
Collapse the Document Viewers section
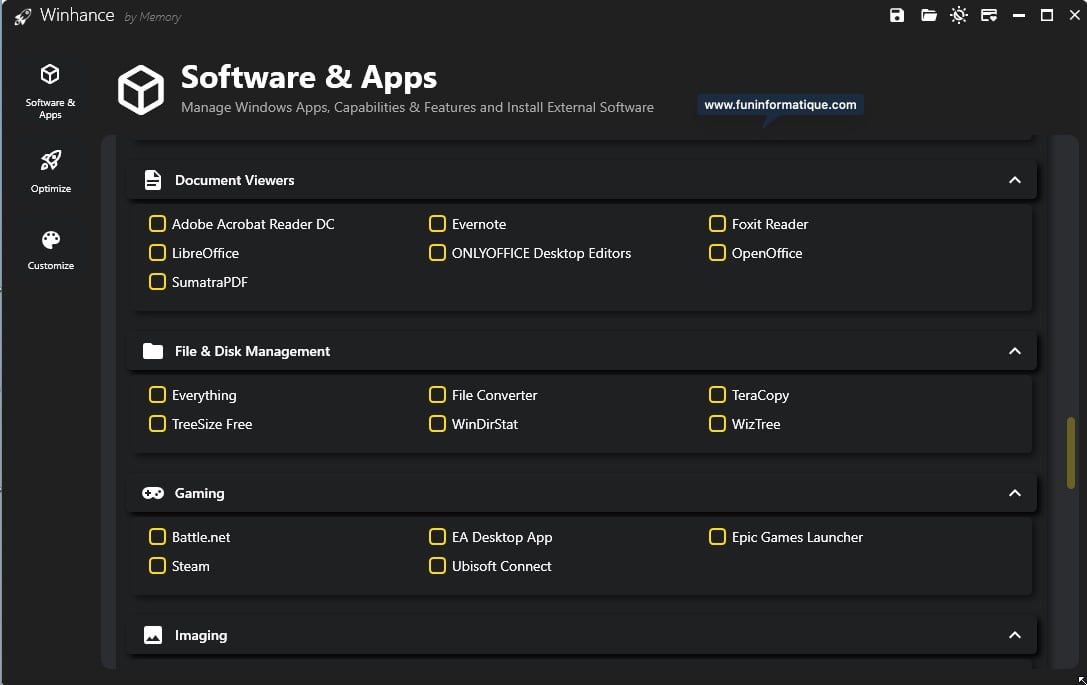pos(1015,180)
